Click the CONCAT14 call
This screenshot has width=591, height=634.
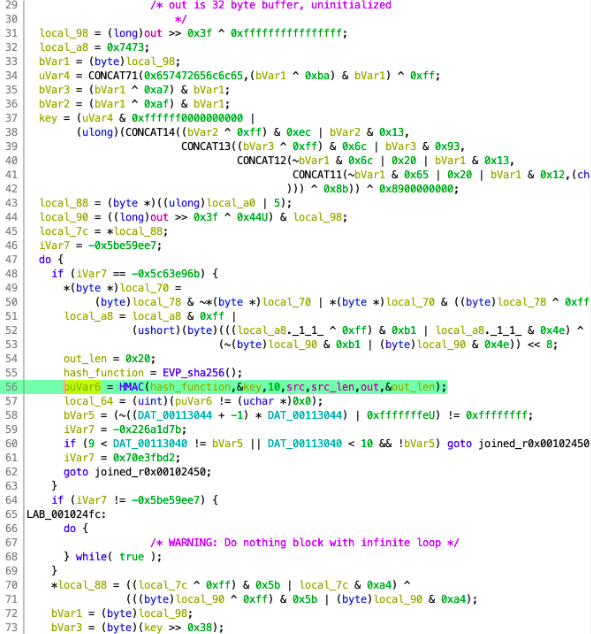(x=150, y=132)
